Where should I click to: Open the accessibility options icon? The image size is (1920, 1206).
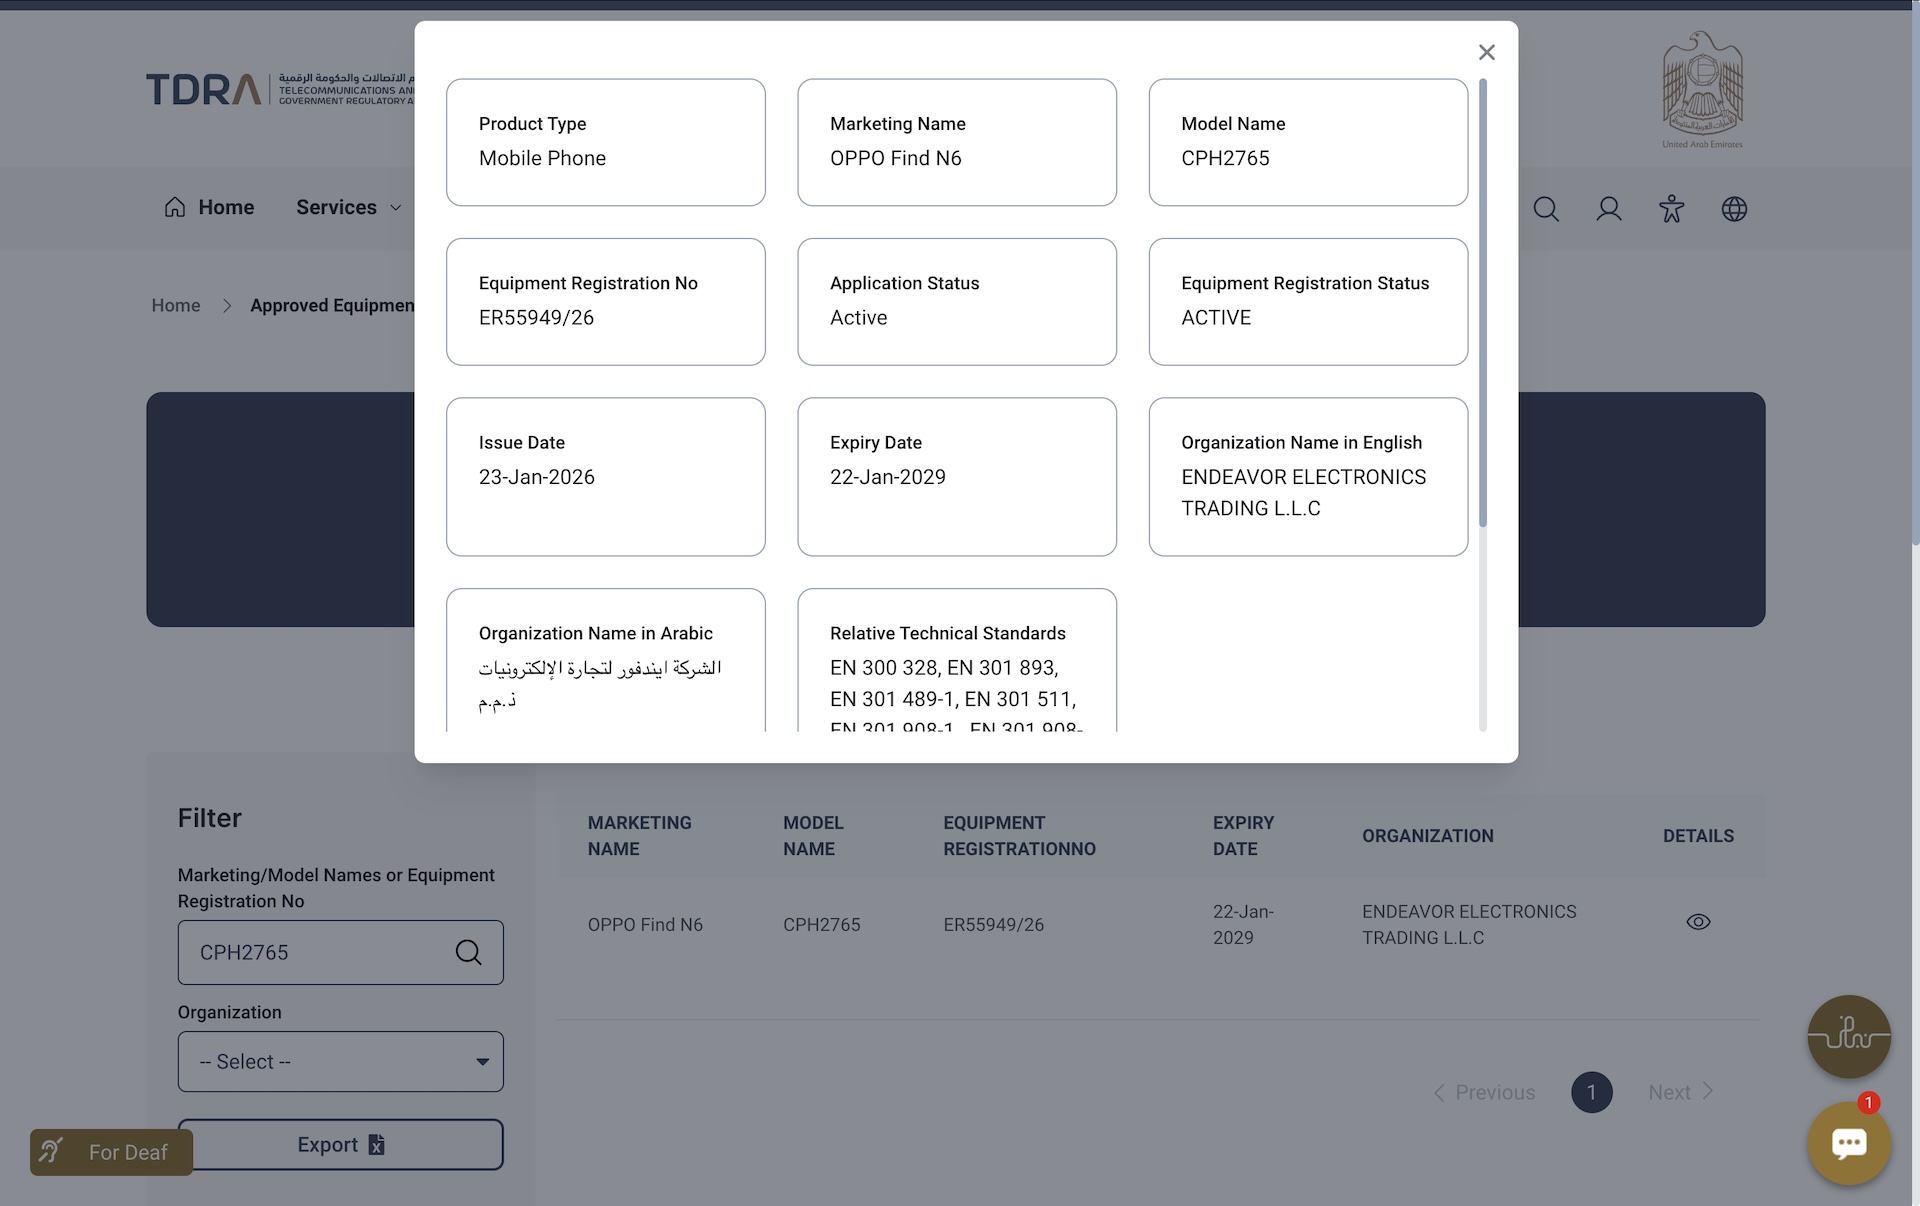tap(1671, 209)
